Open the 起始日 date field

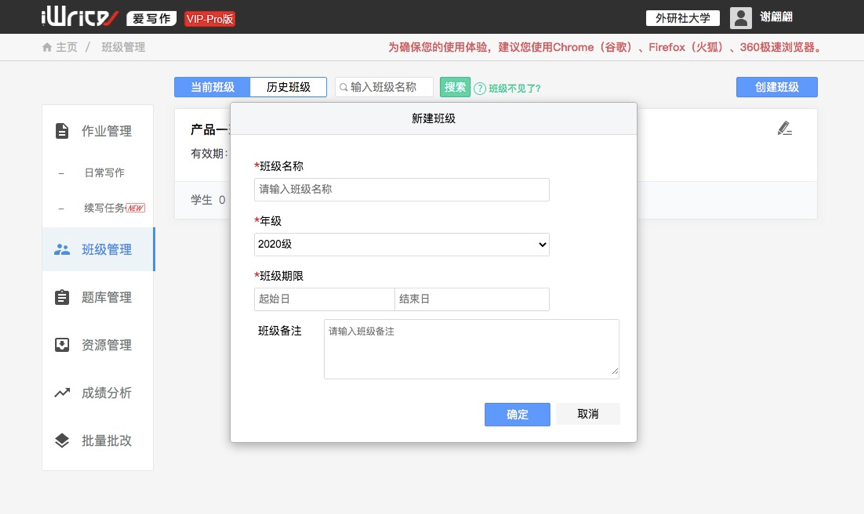pyautogui.click(x=324, y=299)
